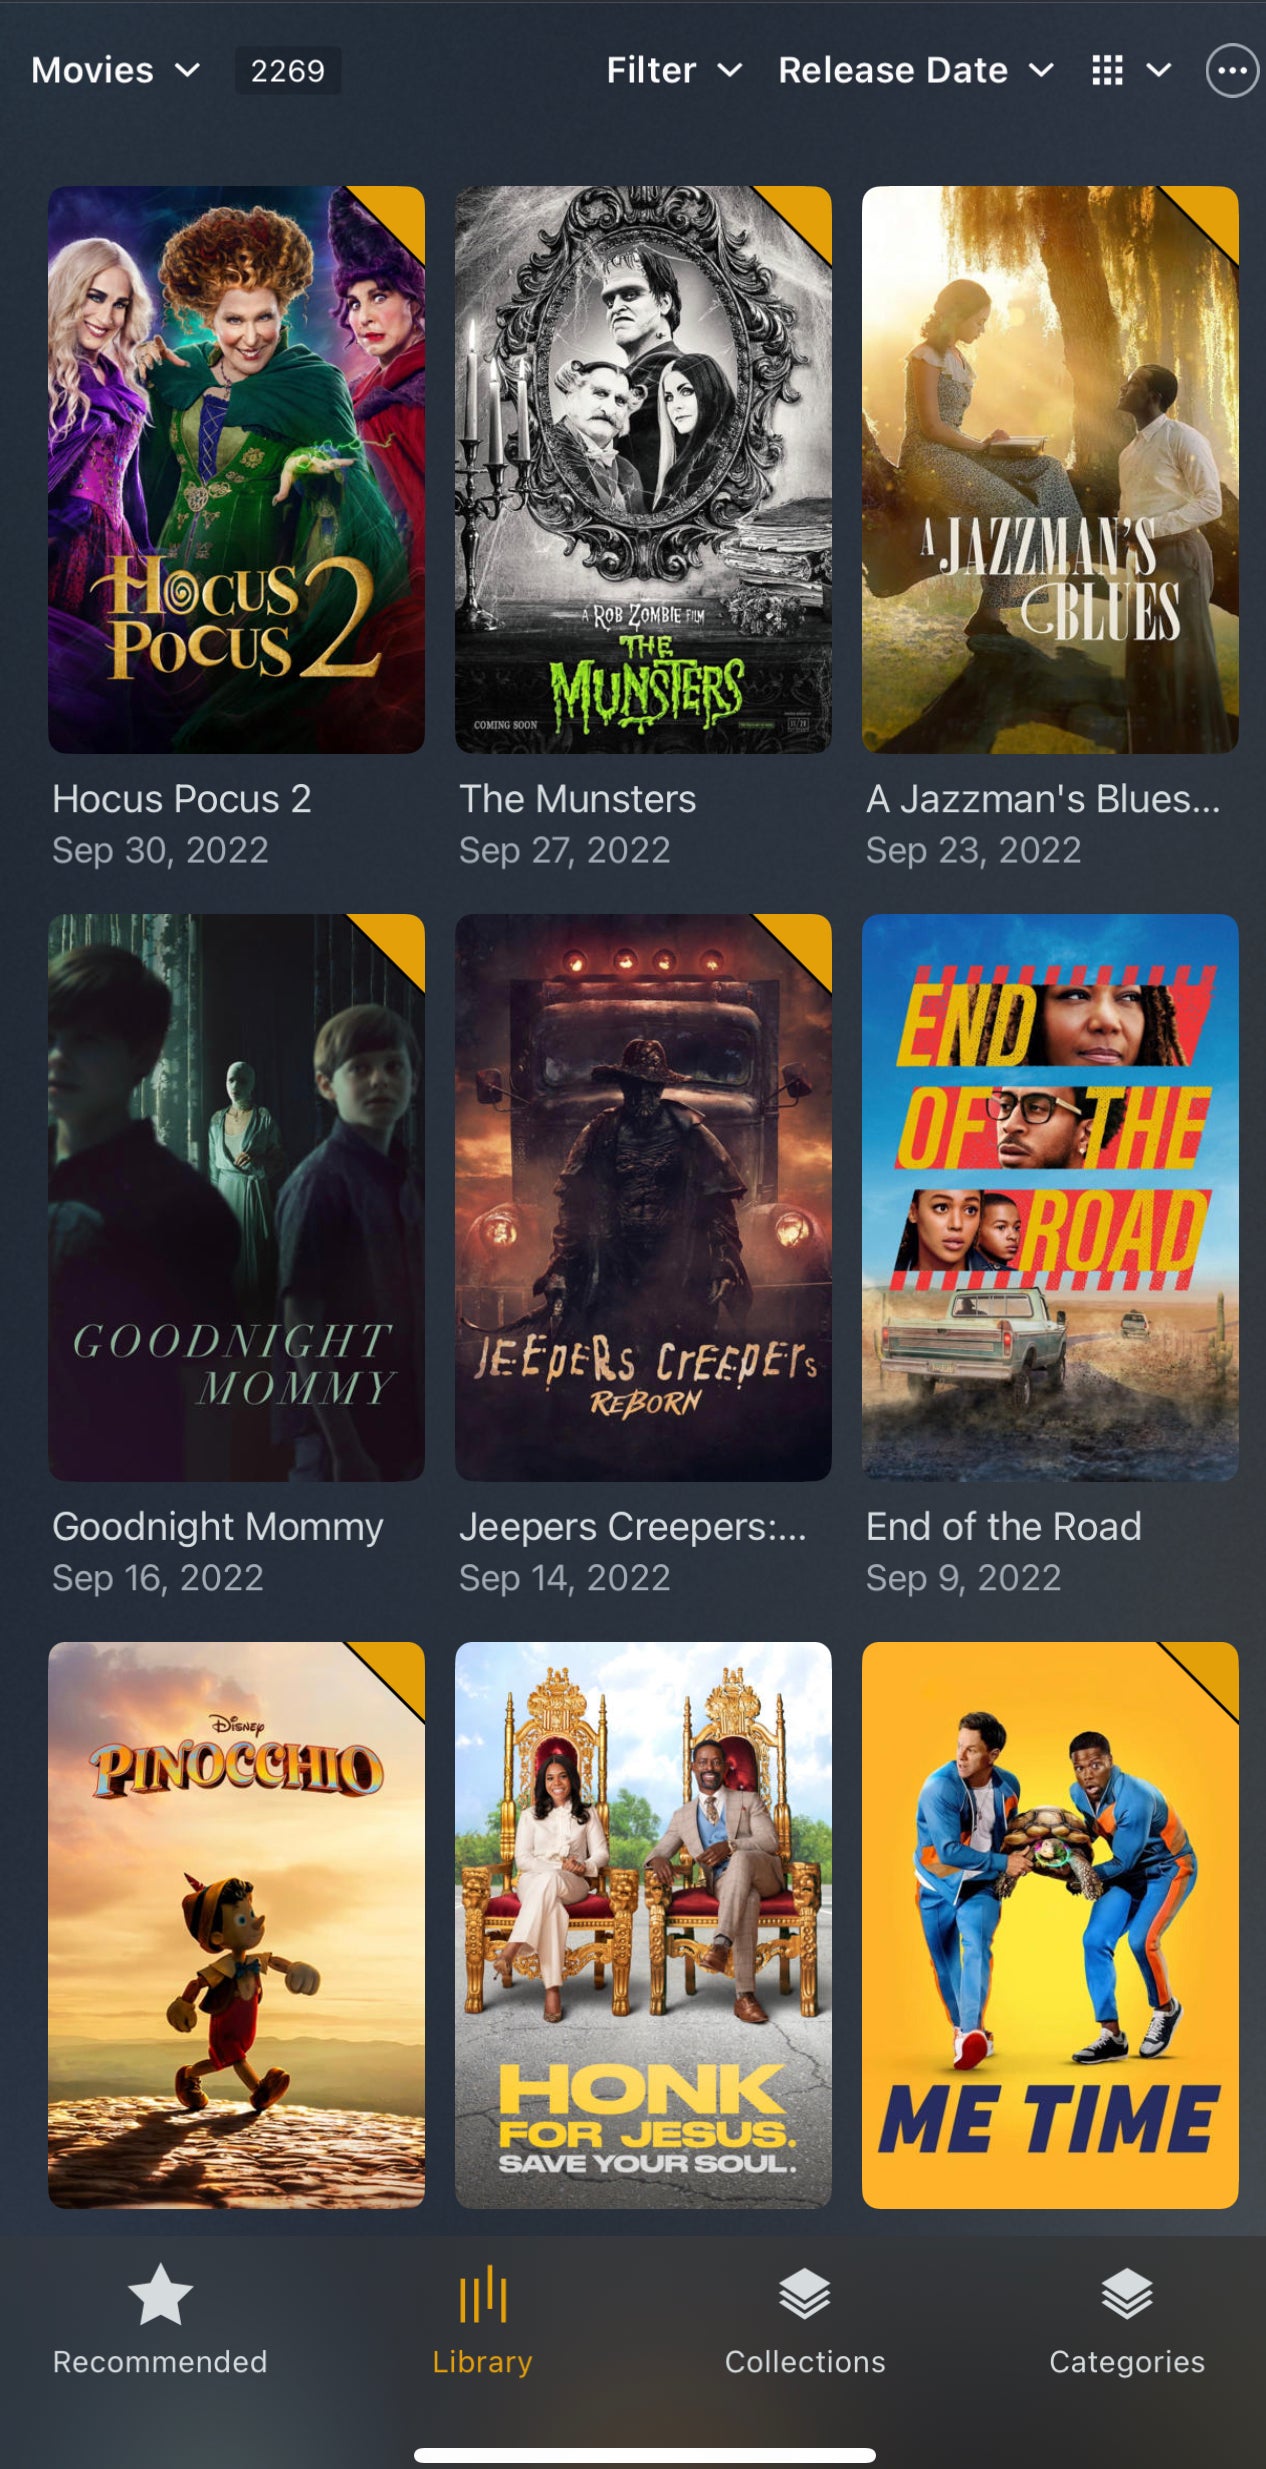Tap unwatched corner badge on Me Time
The width and height of the screenshot is (1266, 2469).
tap(1207, 1674)
